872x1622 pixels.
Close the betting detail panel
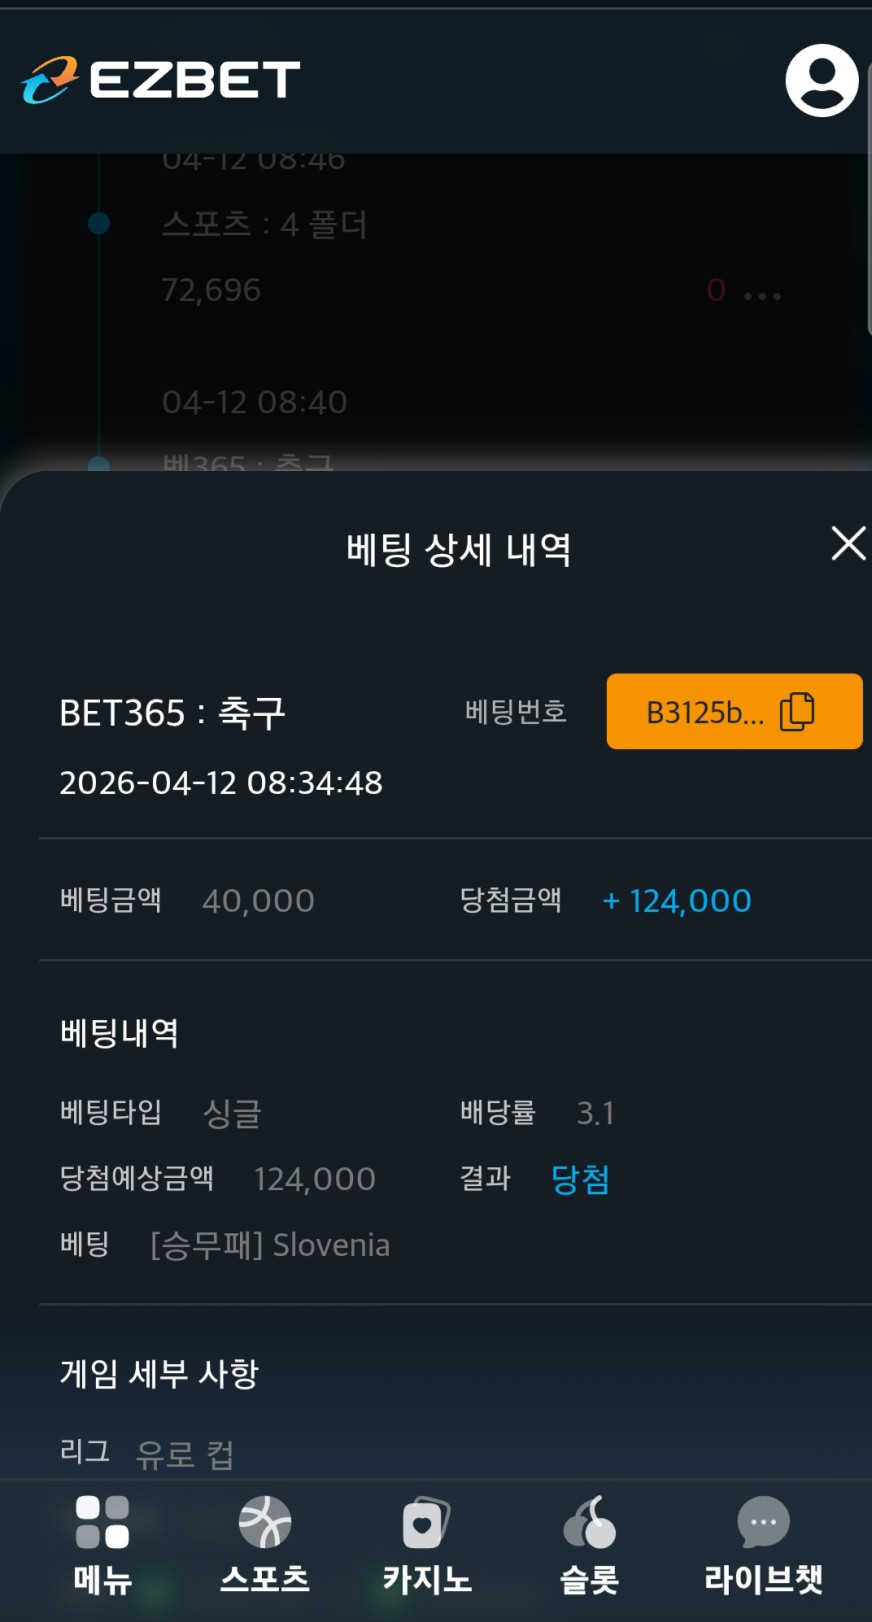[847, 544]
